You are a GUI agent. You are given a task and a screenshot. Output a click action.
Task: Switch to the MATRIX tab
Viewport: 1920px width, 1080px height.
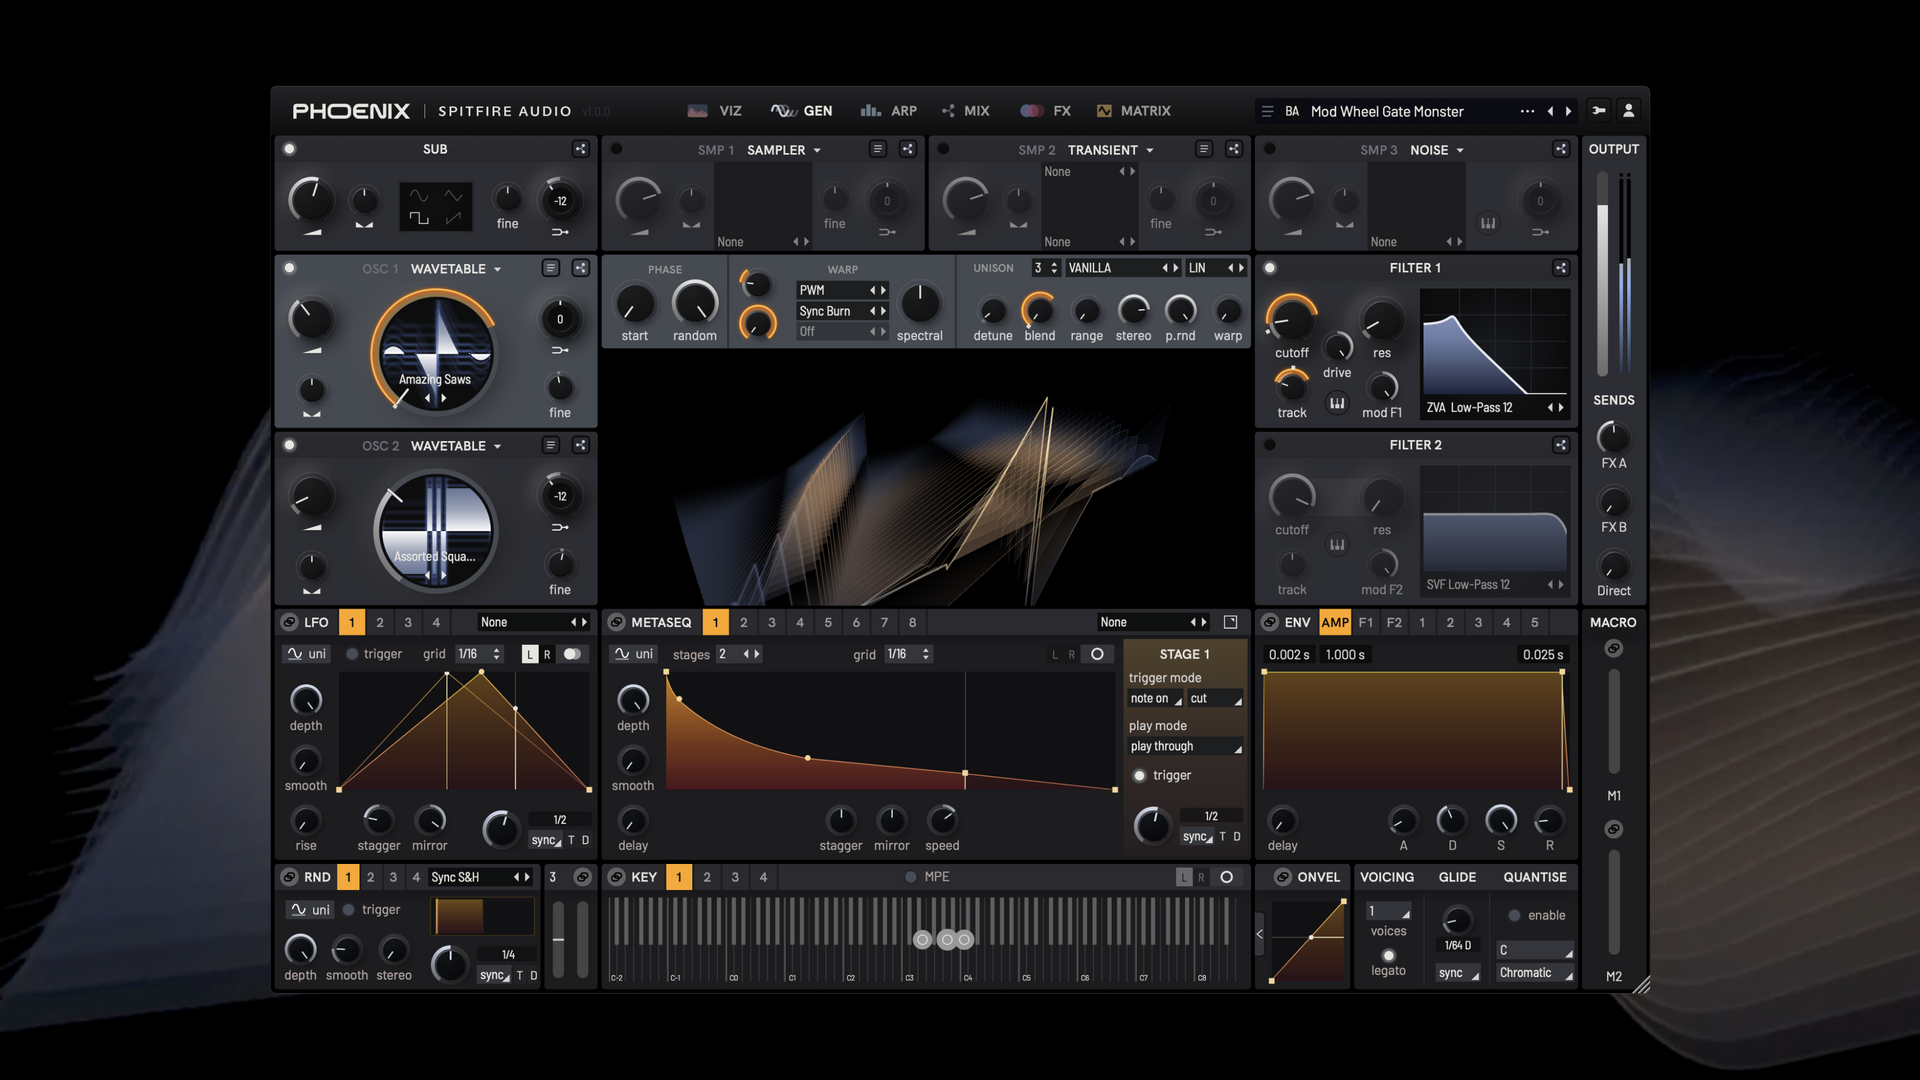coord(1133,111)
